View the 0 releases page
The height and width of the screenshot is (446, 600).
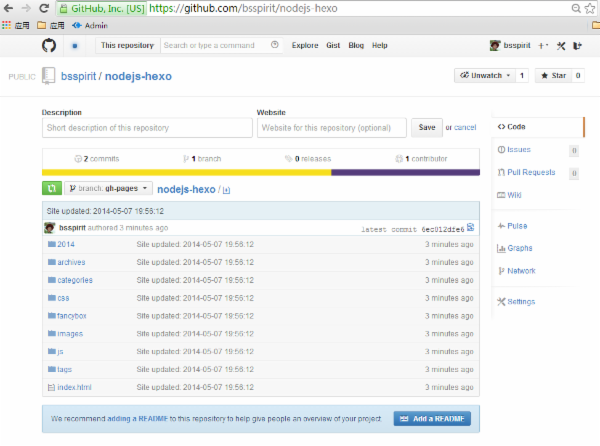coord(308,159)
